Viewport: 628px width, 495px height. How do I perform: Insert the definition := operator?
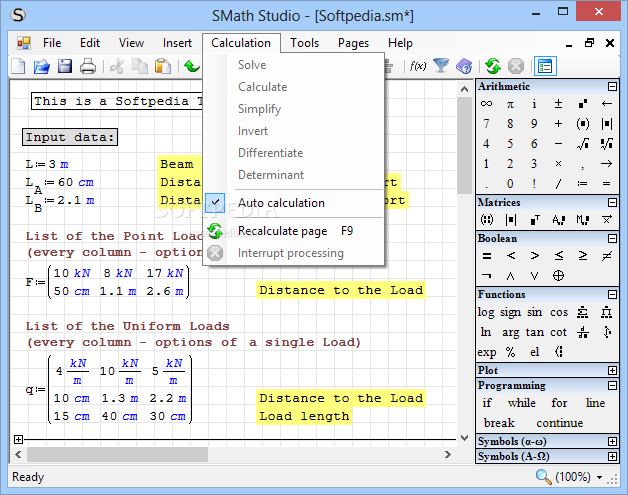tap(582, 184)
